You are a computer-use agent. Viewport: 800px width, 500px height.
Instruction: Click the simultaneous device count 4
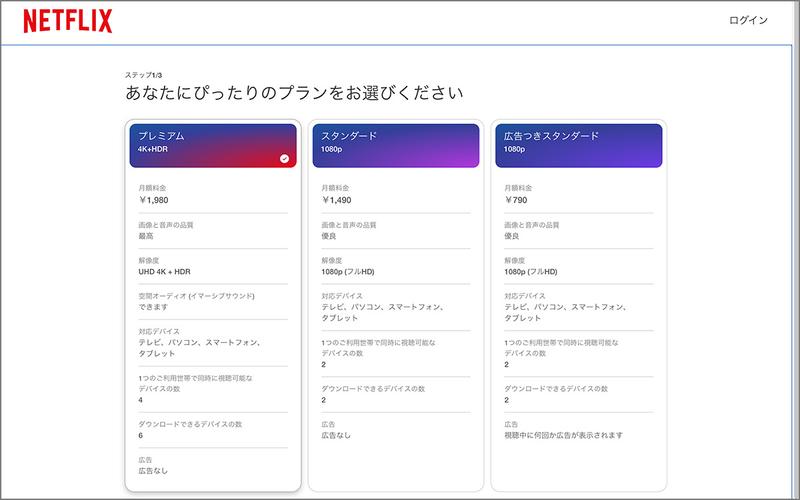pos(141,400)
